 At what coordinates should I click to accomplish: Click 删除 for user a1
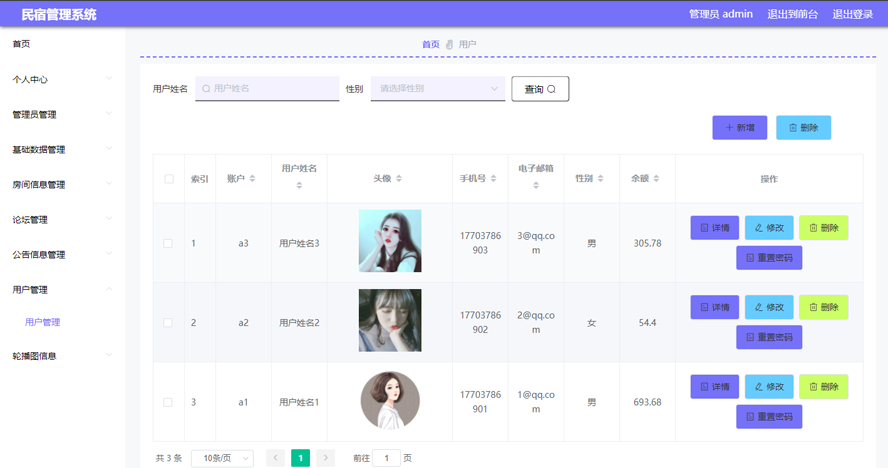point(823,386)
